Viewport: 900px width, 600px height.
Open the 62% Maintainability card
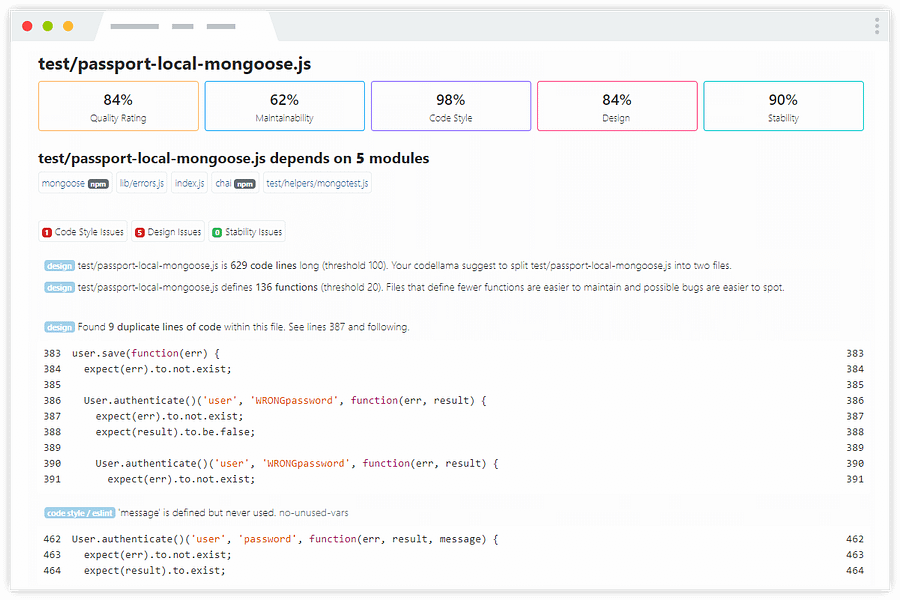pyautogui.click(x=285, y=106)
